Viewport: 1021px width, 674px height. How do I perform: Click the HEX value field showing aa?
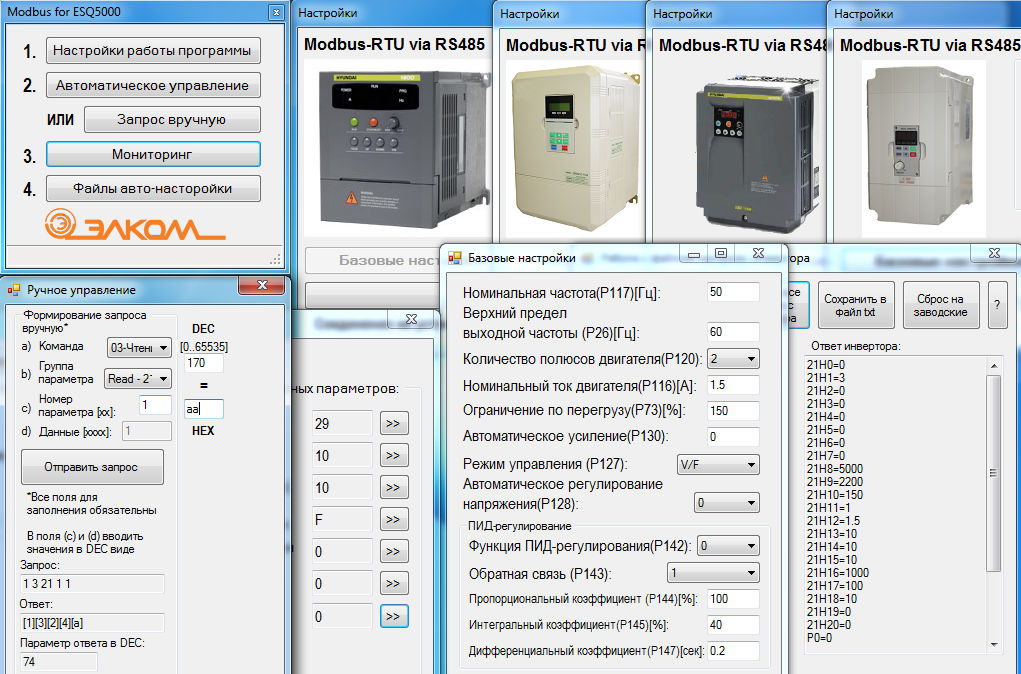(203, 409)
